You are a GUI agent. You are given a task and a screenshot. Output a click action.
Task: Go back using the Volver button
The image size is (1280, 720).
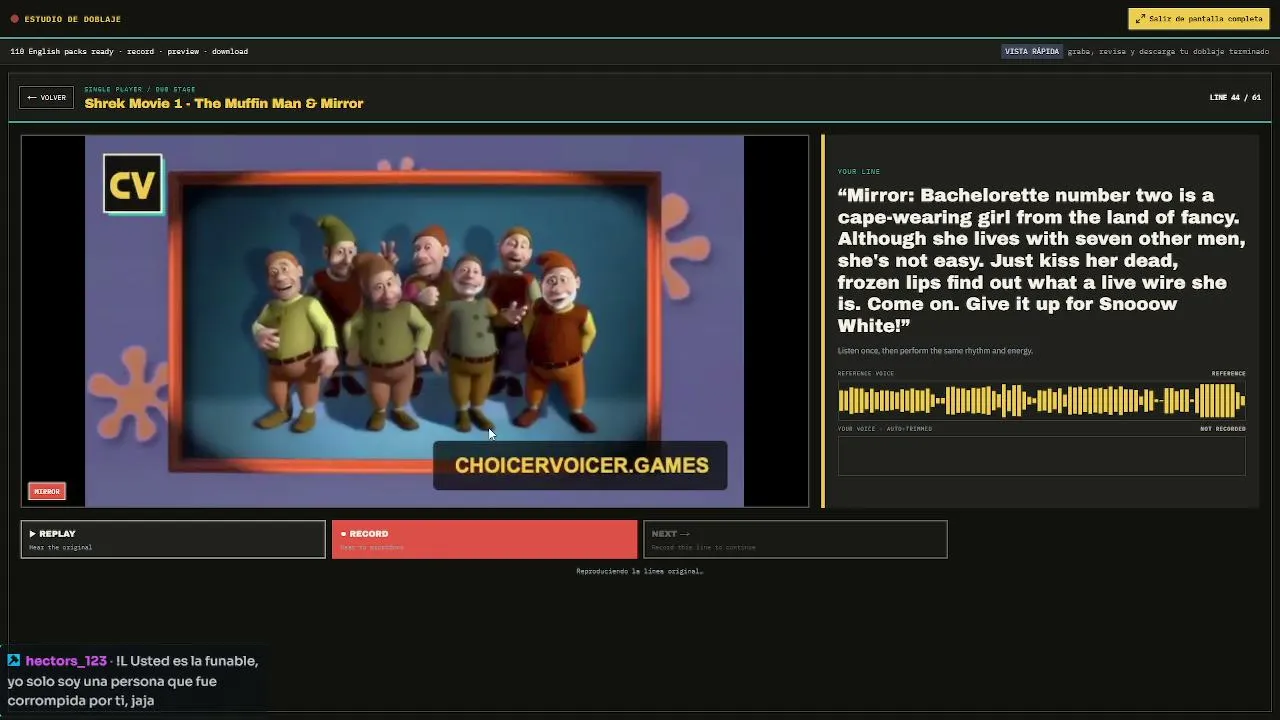47,97
